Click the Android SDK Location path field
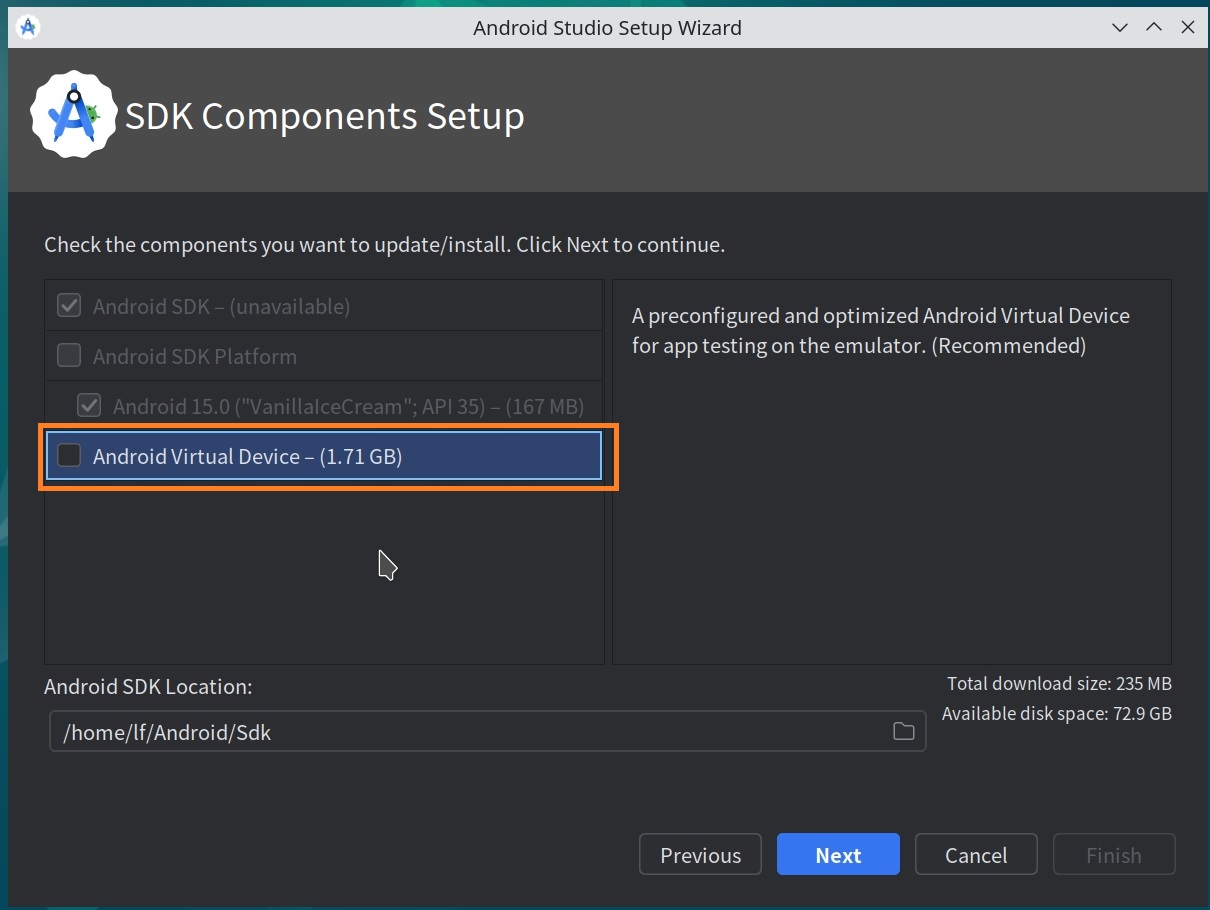Viewport: 1210px width, 910px height. pyautogui.click(x=470, y=732)
